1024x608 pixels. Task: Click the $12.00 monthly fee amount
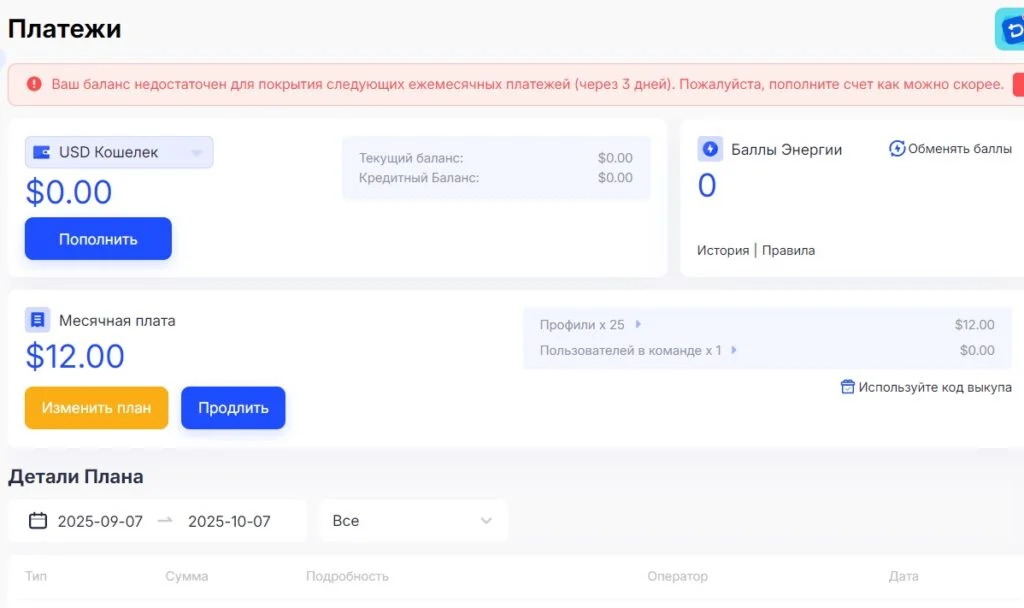click(x=75, y=356)
